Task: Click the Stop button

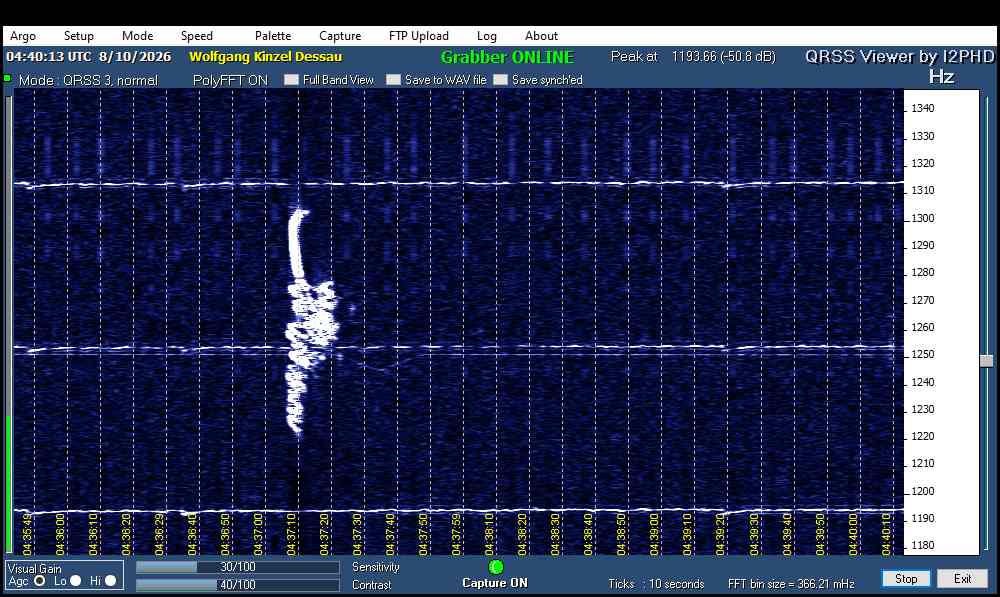Action: pyautogui.click(x=906, y=579)
